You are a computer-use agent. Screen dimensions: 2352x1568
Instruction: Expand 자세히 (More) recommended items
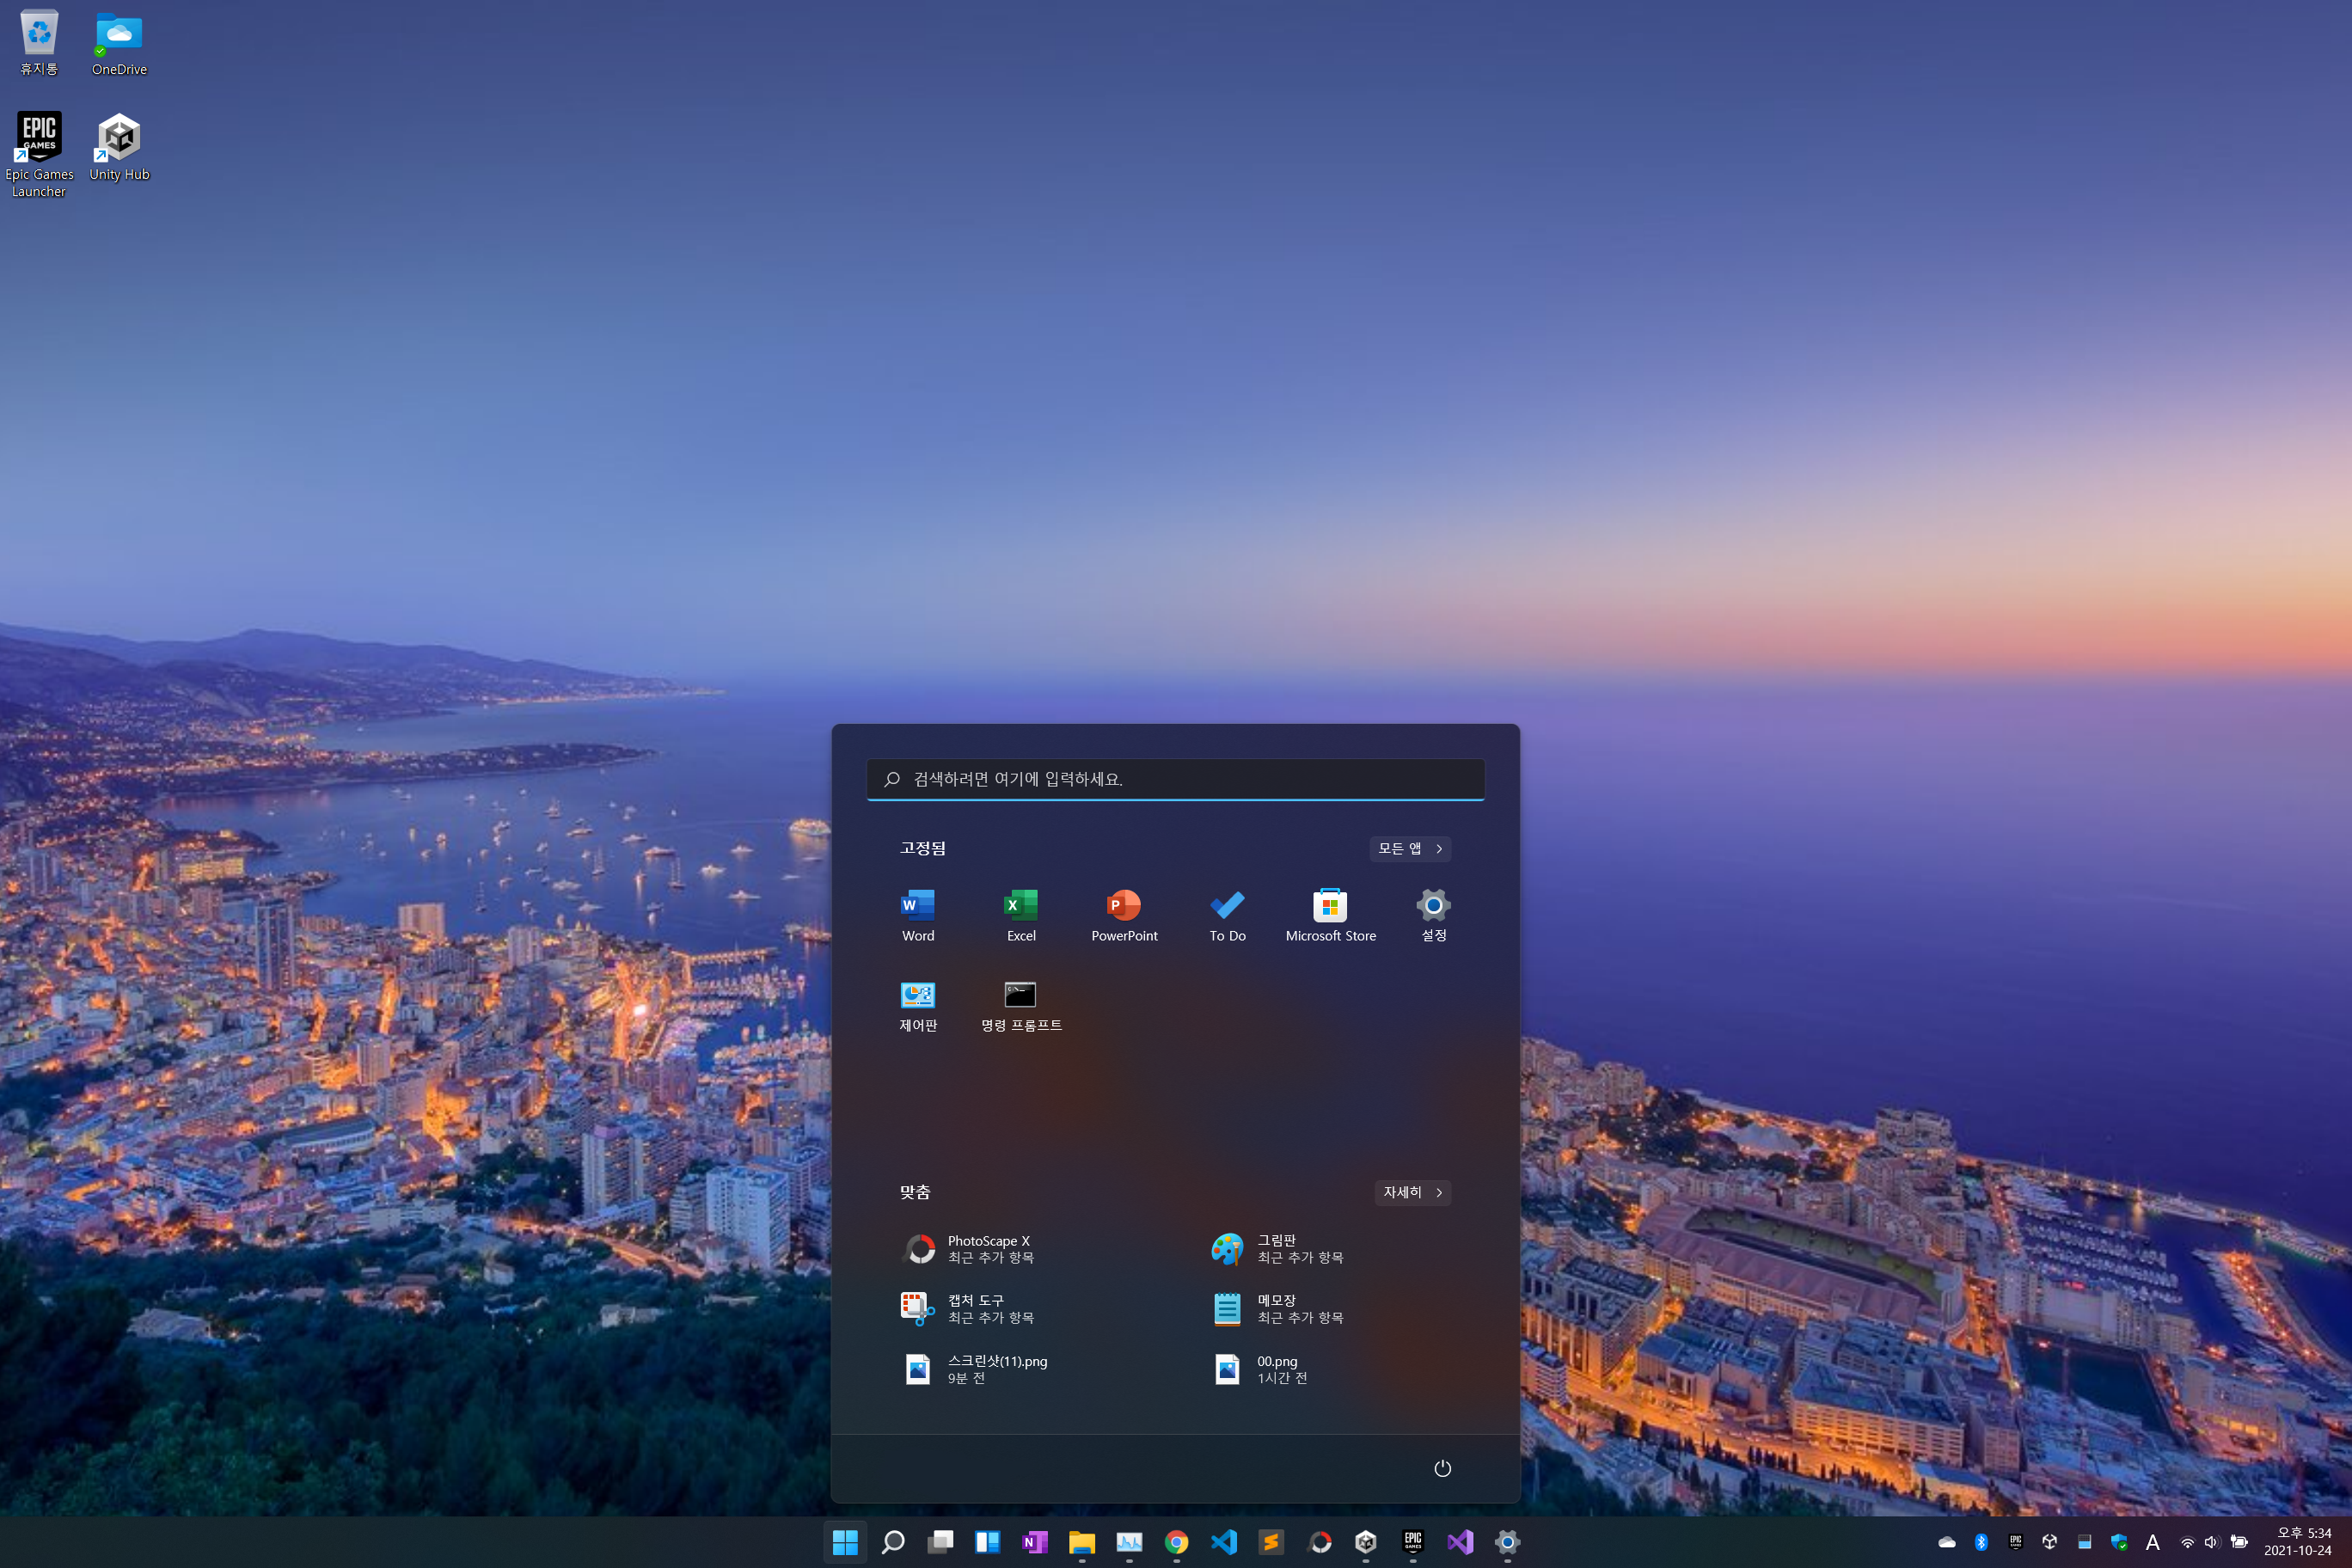pos(1412,1192)
